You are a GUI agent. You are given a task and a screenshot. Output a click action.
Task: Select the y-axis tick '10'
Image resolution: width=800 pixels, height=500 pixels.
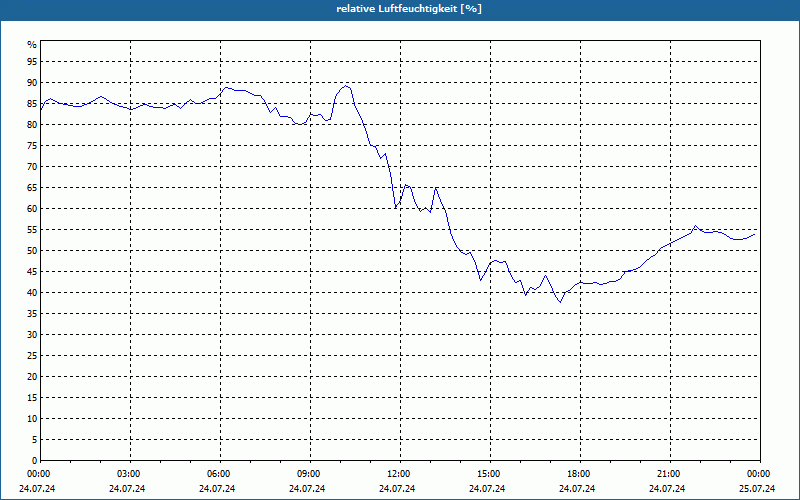32,418
